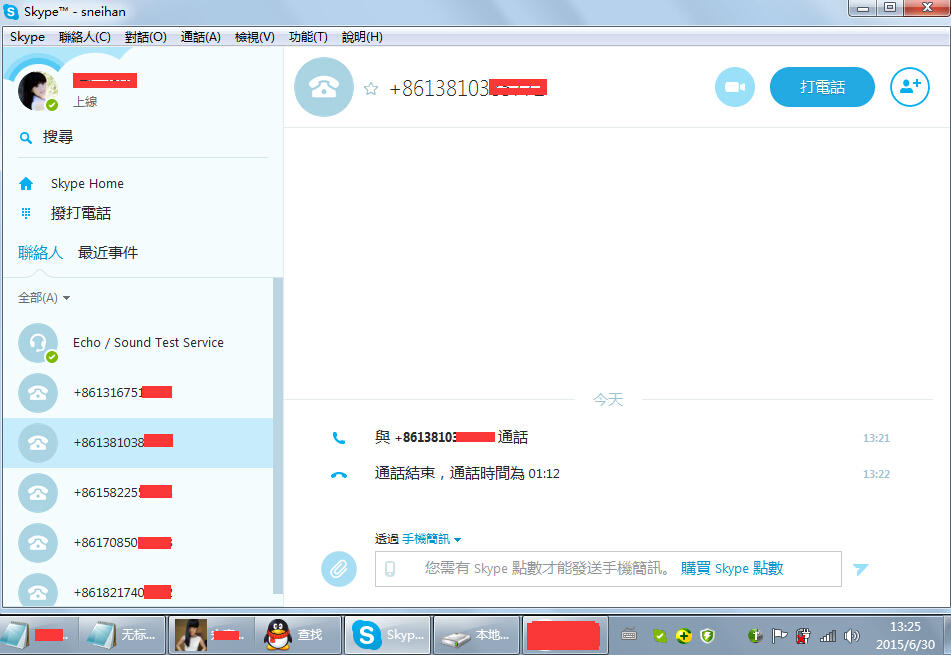Click the 上線 status text
Viewport: 951px width, 655px height.
(85, 101)
